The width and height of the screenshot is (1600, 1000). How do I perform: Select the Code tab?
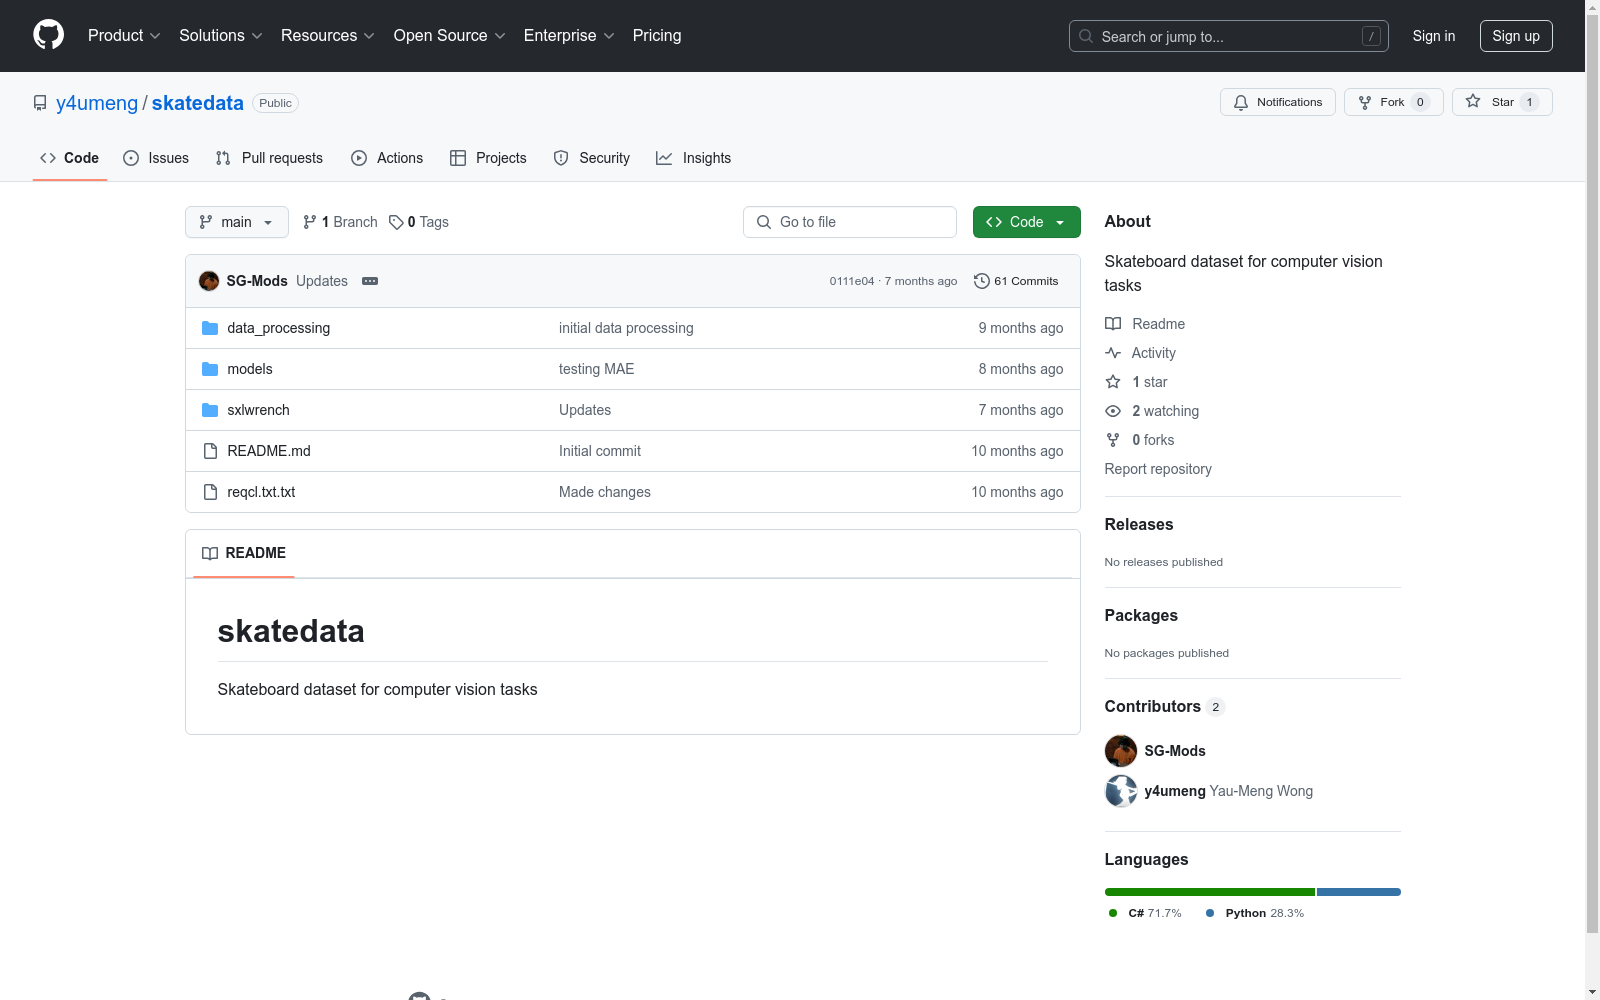pyautogui.click(x=70, y=158)
